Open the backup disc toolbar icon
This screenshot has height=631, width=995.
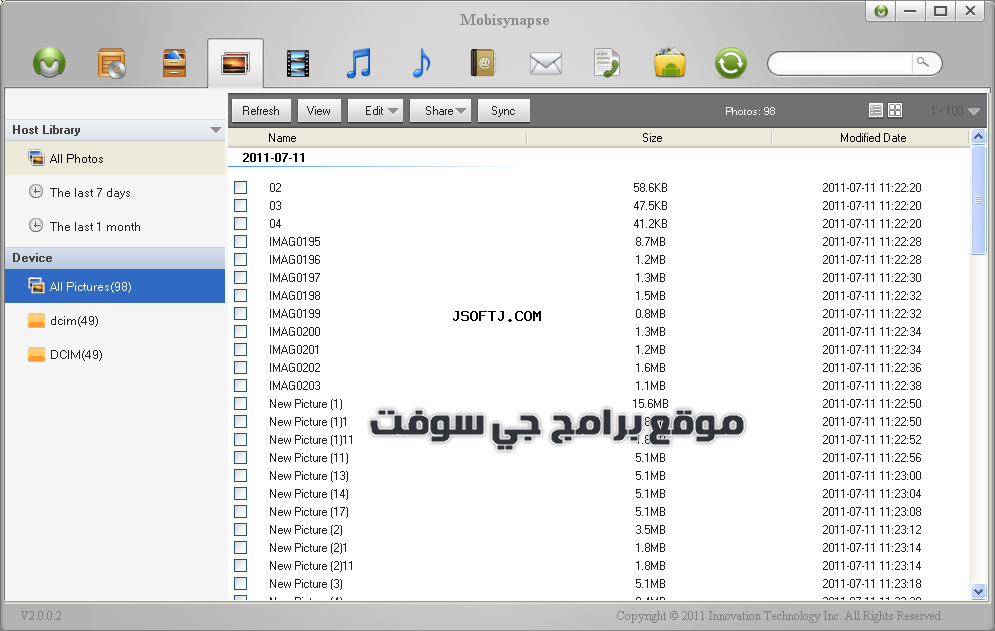click(x=112, y=63)
